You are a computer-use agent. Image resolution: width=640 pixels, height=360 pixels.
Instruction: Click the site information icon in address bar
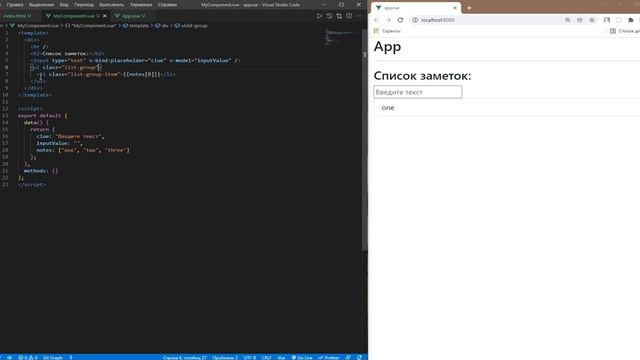[415, 20]
